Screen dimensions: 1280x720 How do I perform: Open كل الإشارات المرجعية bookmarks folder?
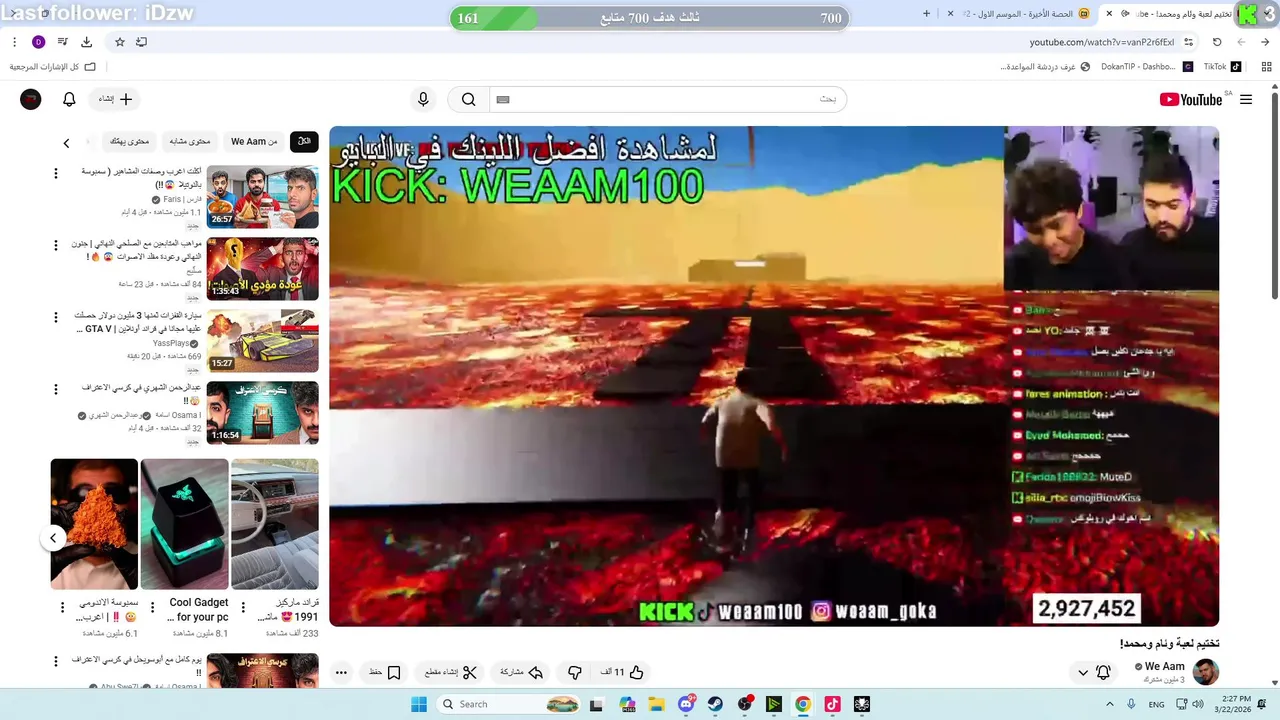[x=53, y=67]
